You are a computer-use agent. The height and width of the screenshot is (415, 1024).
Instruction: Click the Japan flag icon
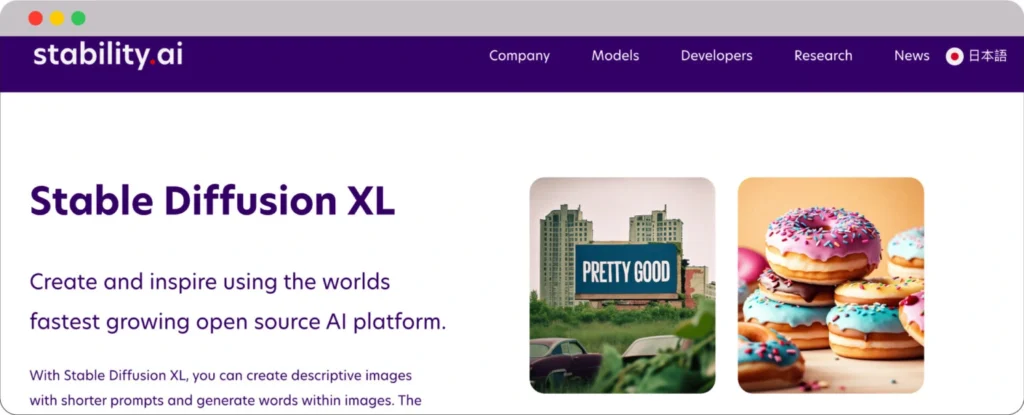954,56
